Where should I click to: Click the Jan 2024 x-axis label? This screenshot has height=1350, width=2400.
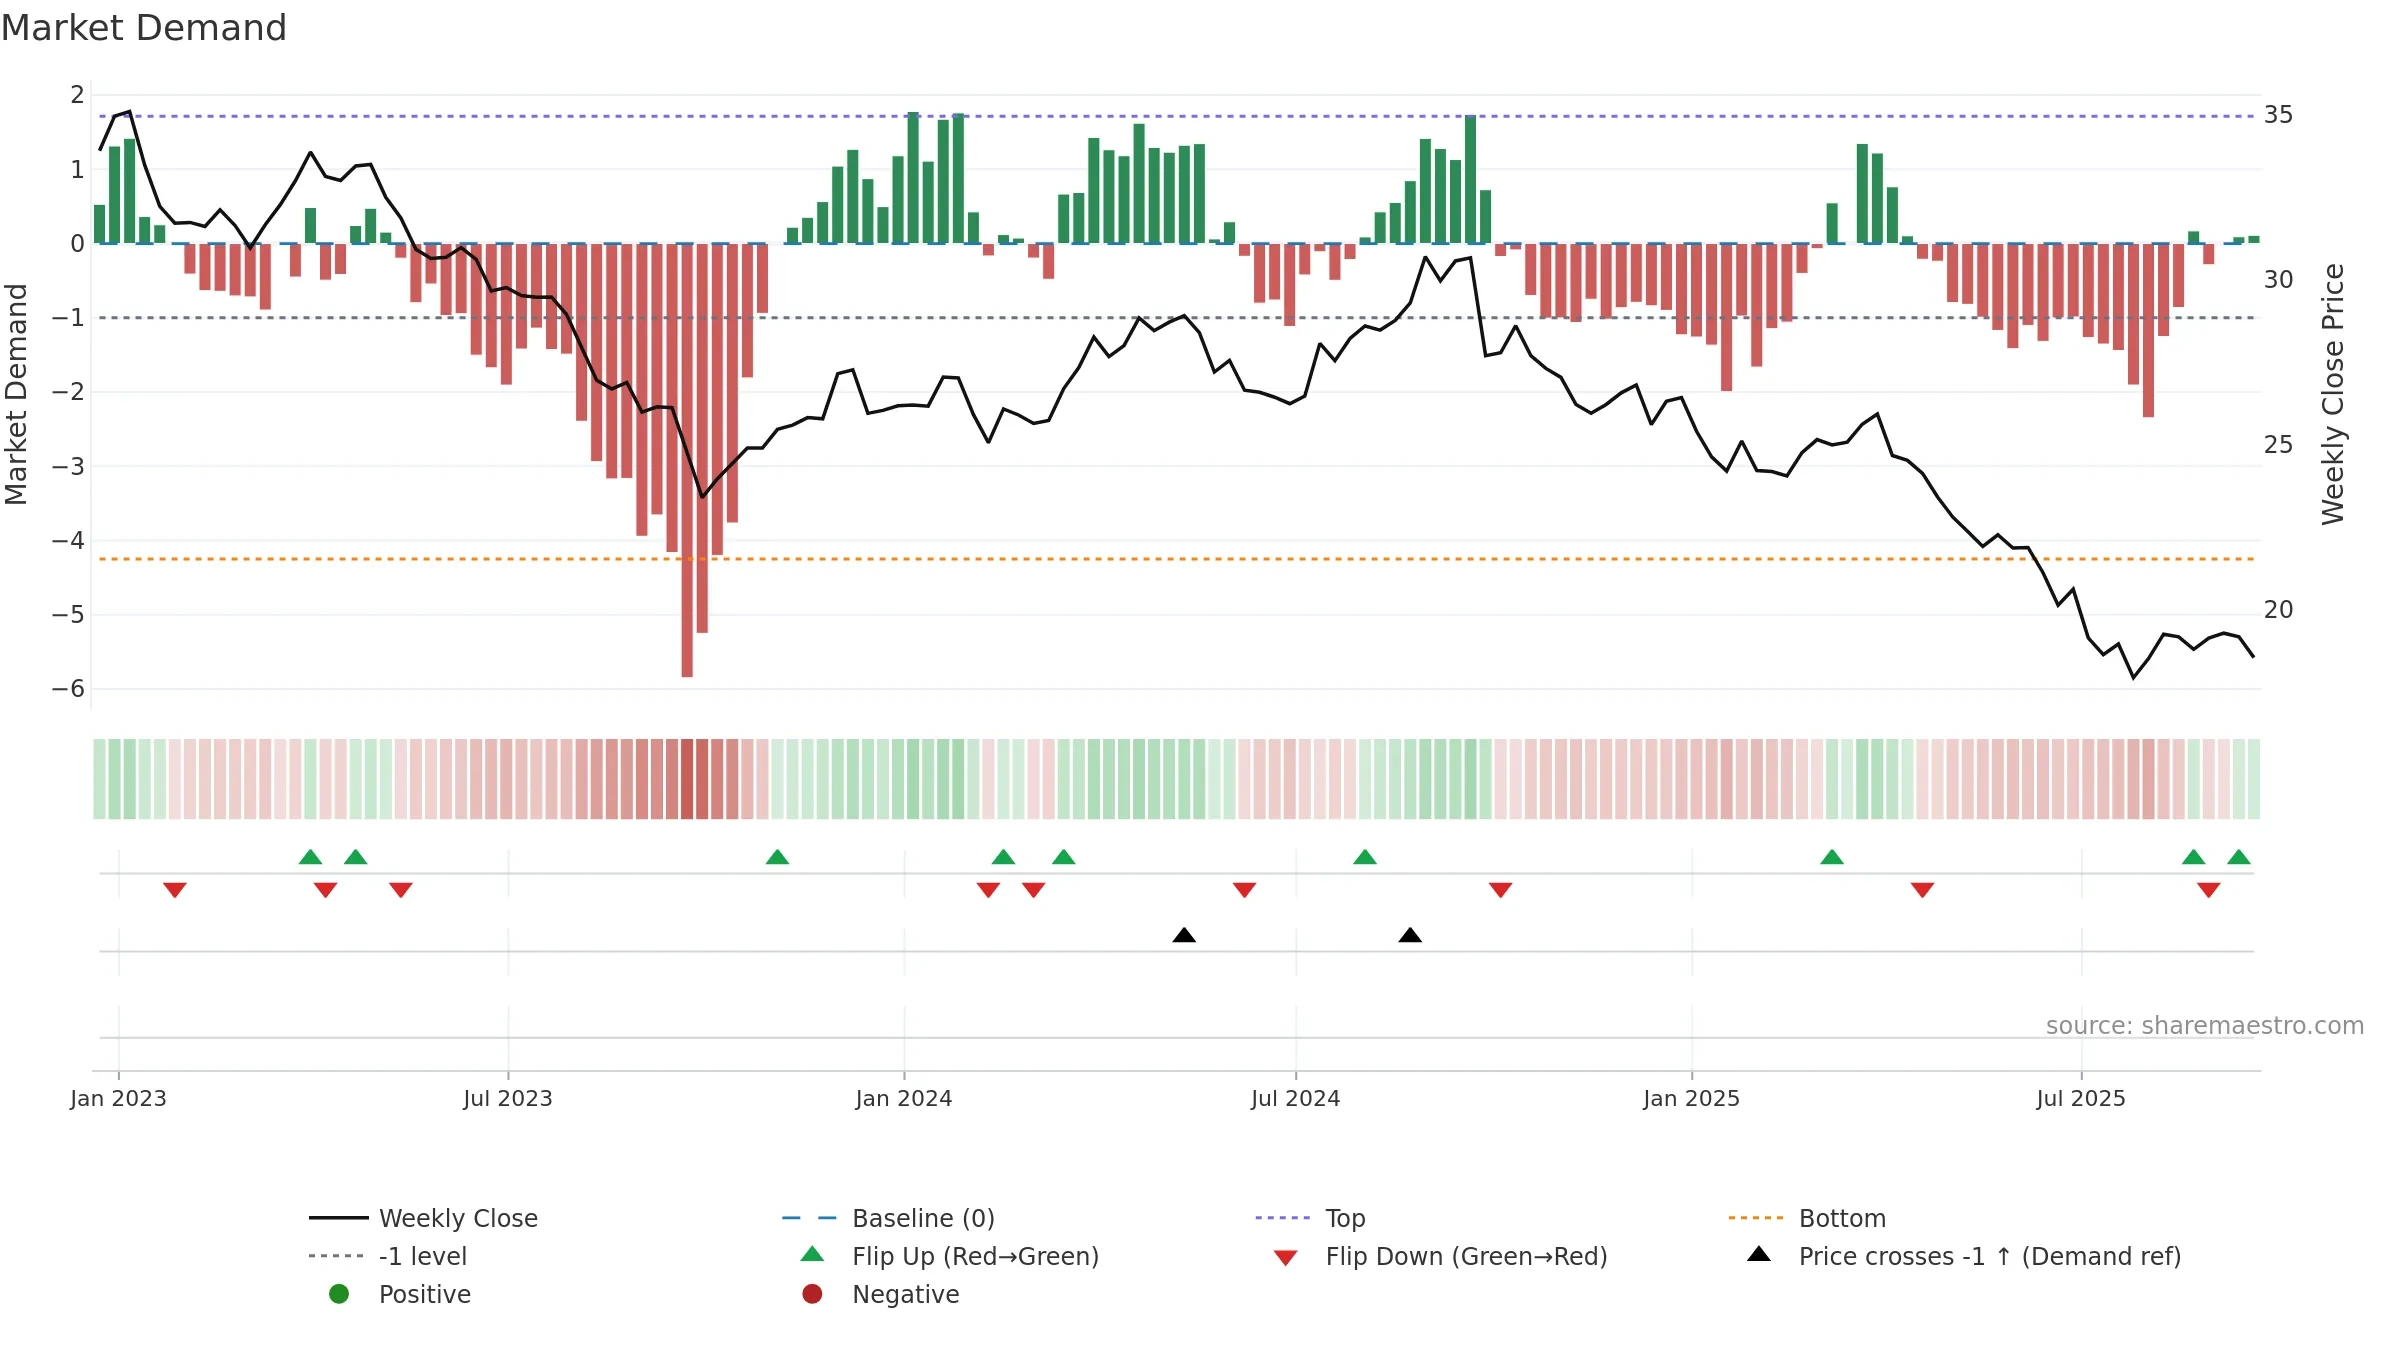tap(904, 1098)
